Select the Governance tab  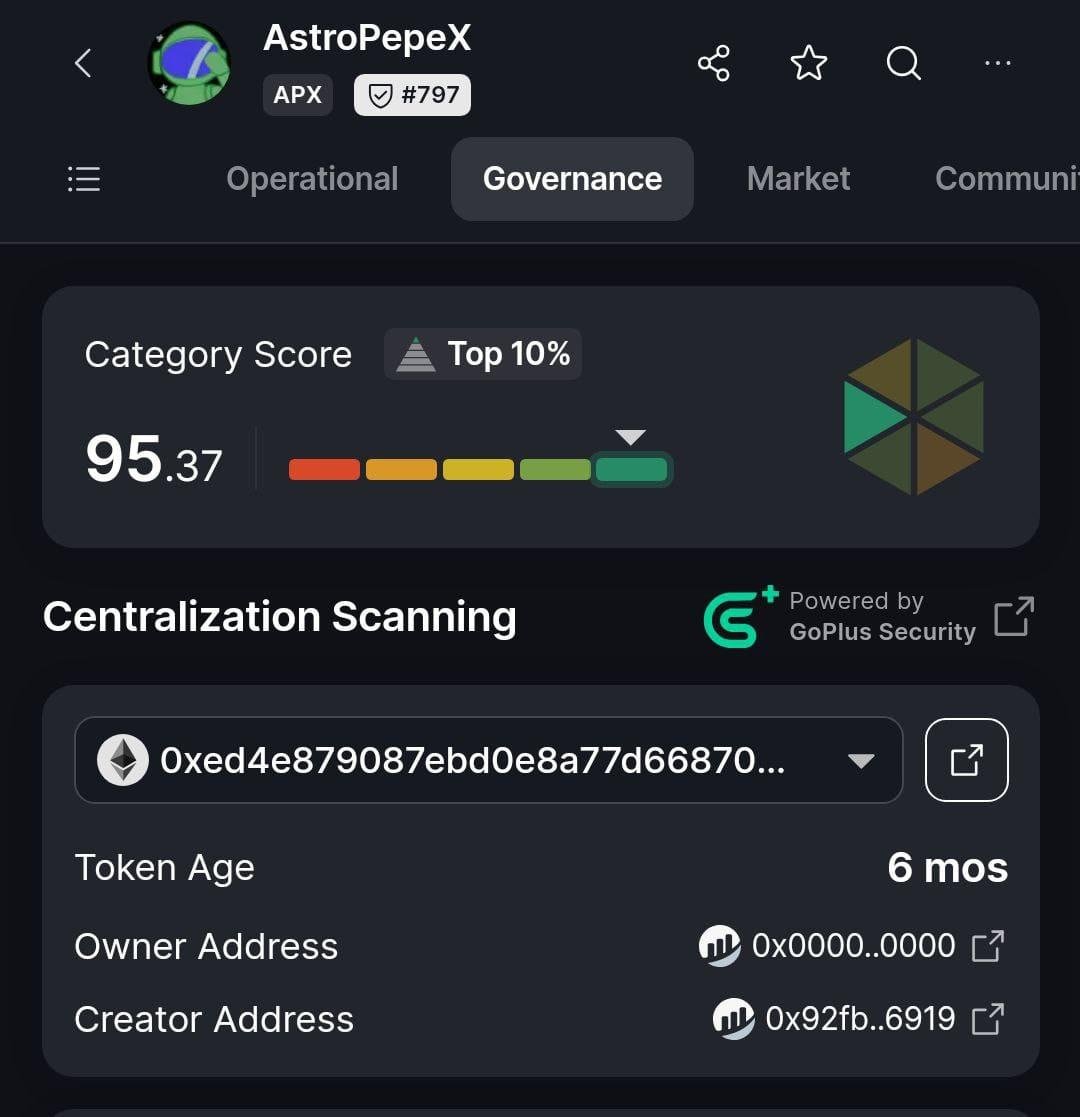point(572,179)
